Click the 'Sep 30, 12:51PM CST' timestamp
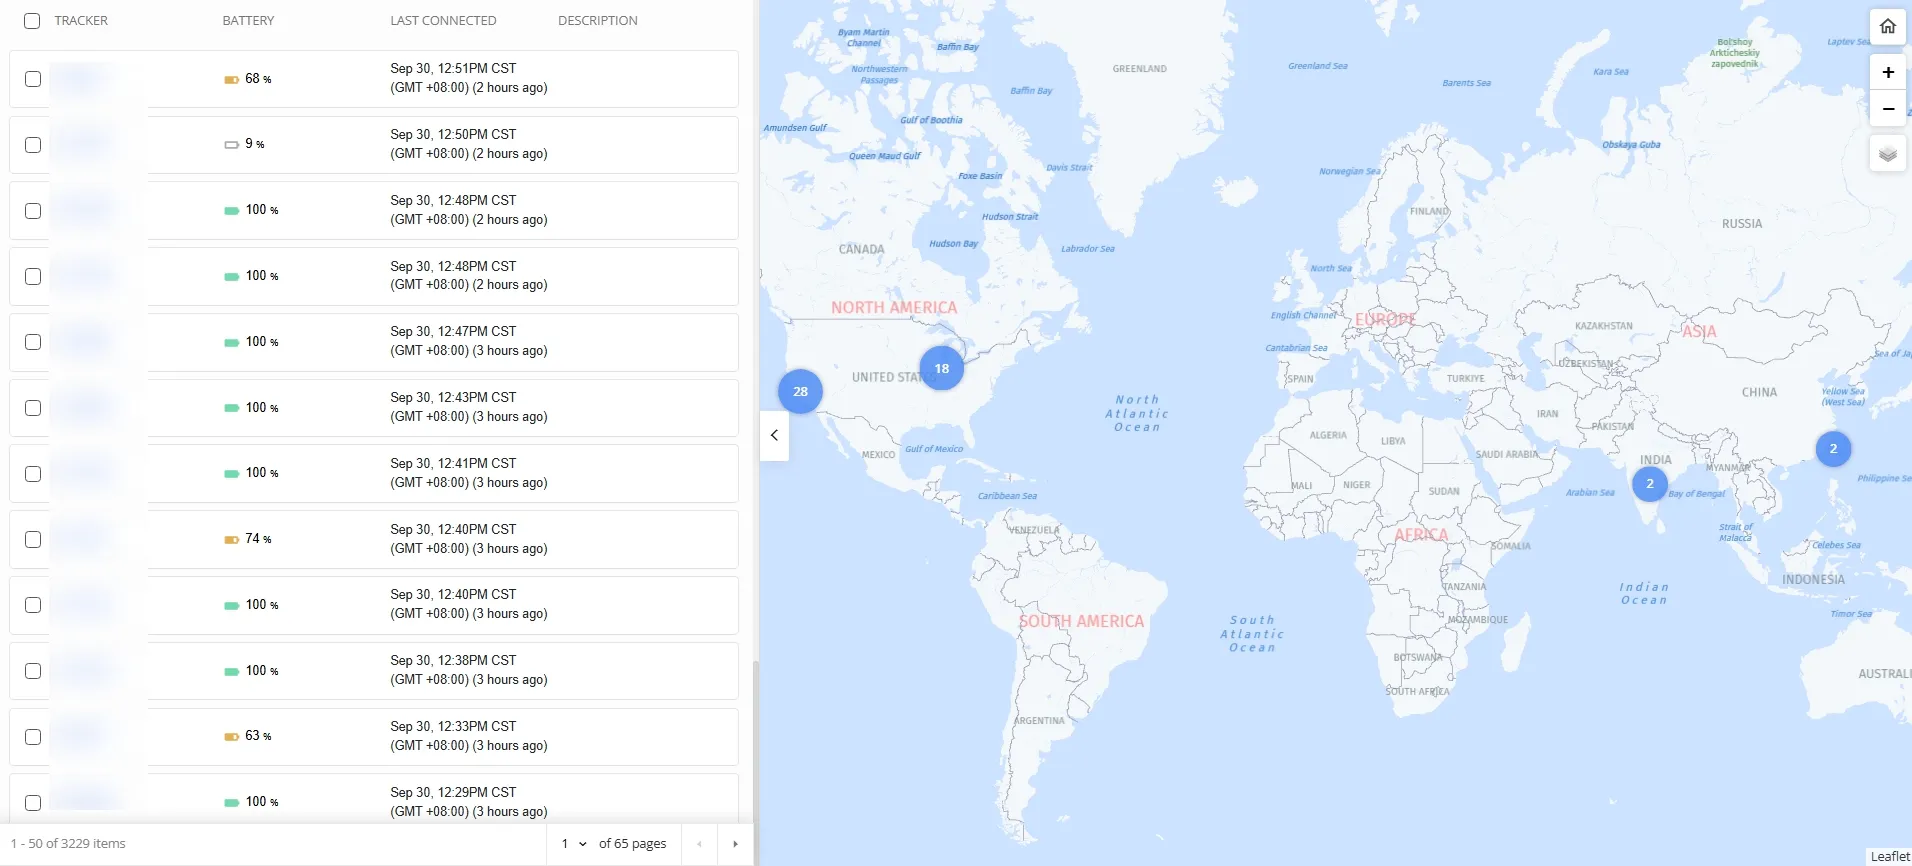 tap(453, 69)
